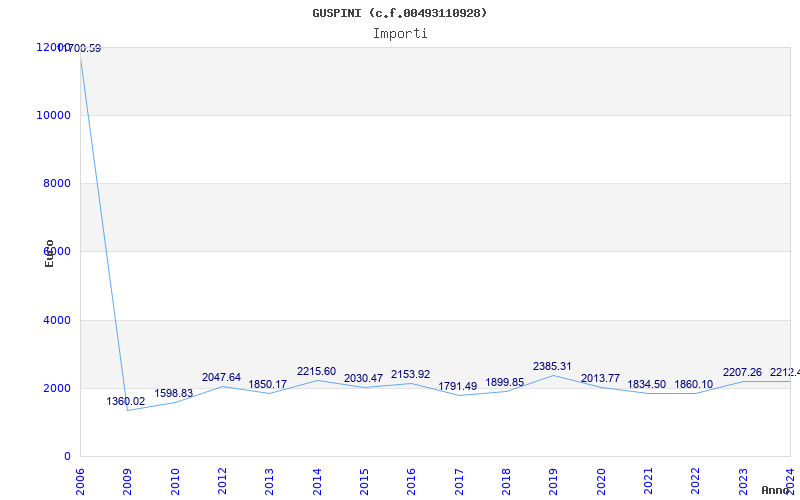Select the x-axis year 2022
This screenshot has height=500, width=800.
[x=695, y=481]
